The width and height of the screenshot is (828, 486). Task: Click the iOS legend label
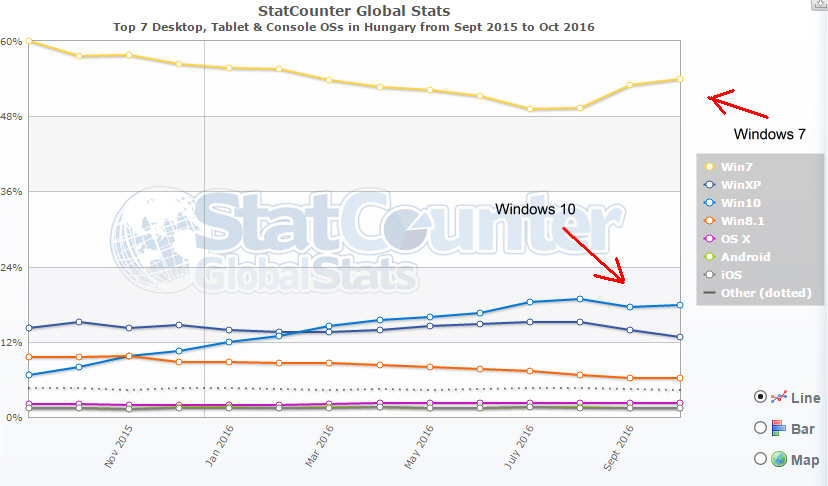coord(731,275)
